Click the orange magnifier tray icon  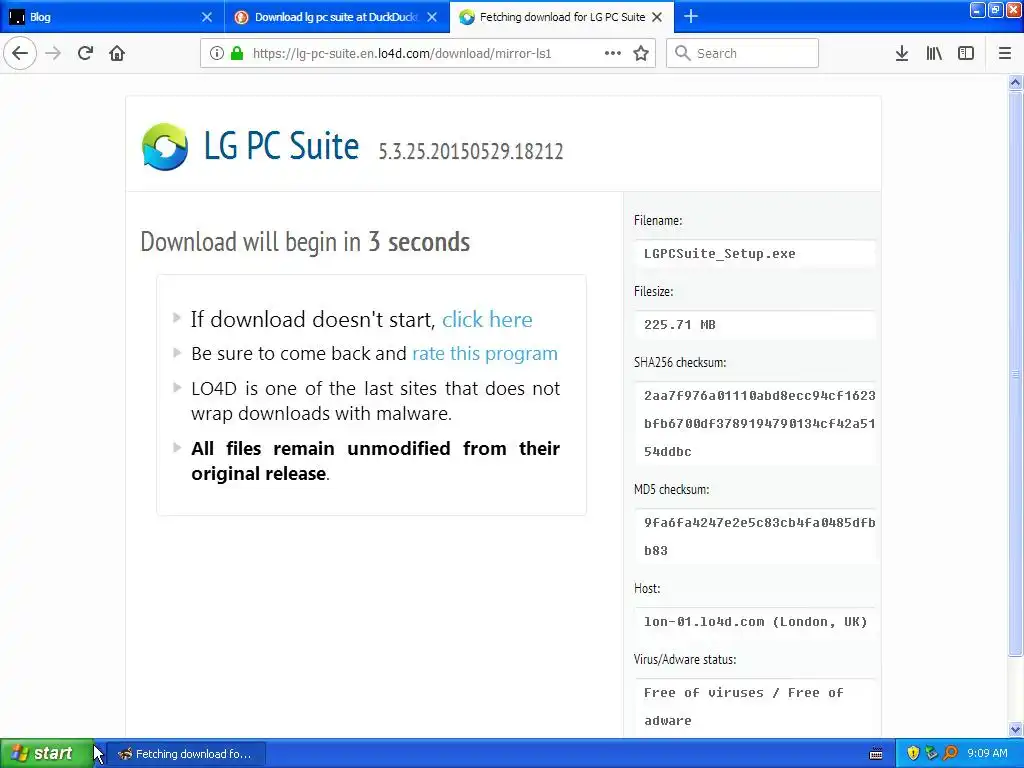pyautogui.click(x=951, y=753)
